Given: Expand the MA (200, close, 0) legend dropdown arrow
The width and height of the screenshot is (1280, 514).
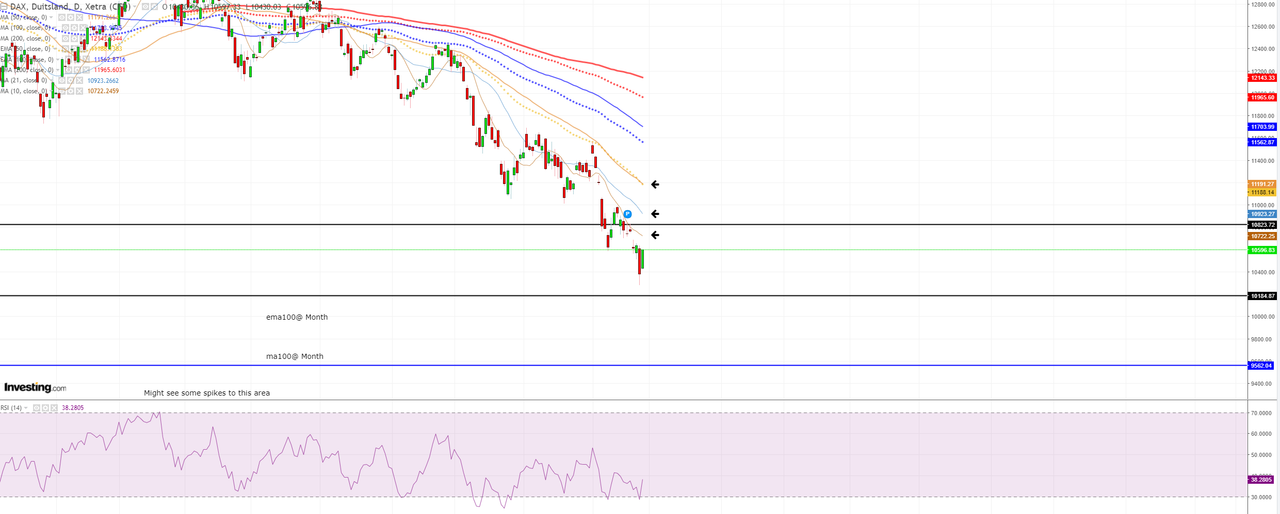Looking at the screenshot, I should coord(55,38).
